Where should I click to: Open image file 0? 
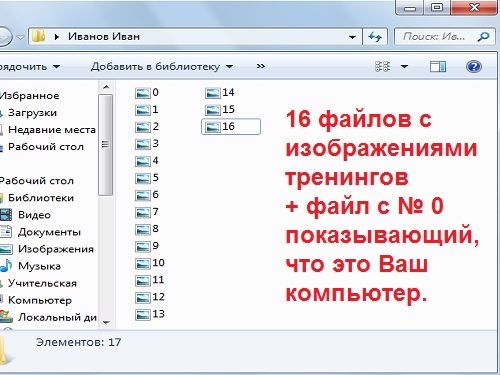click(147, 92)
